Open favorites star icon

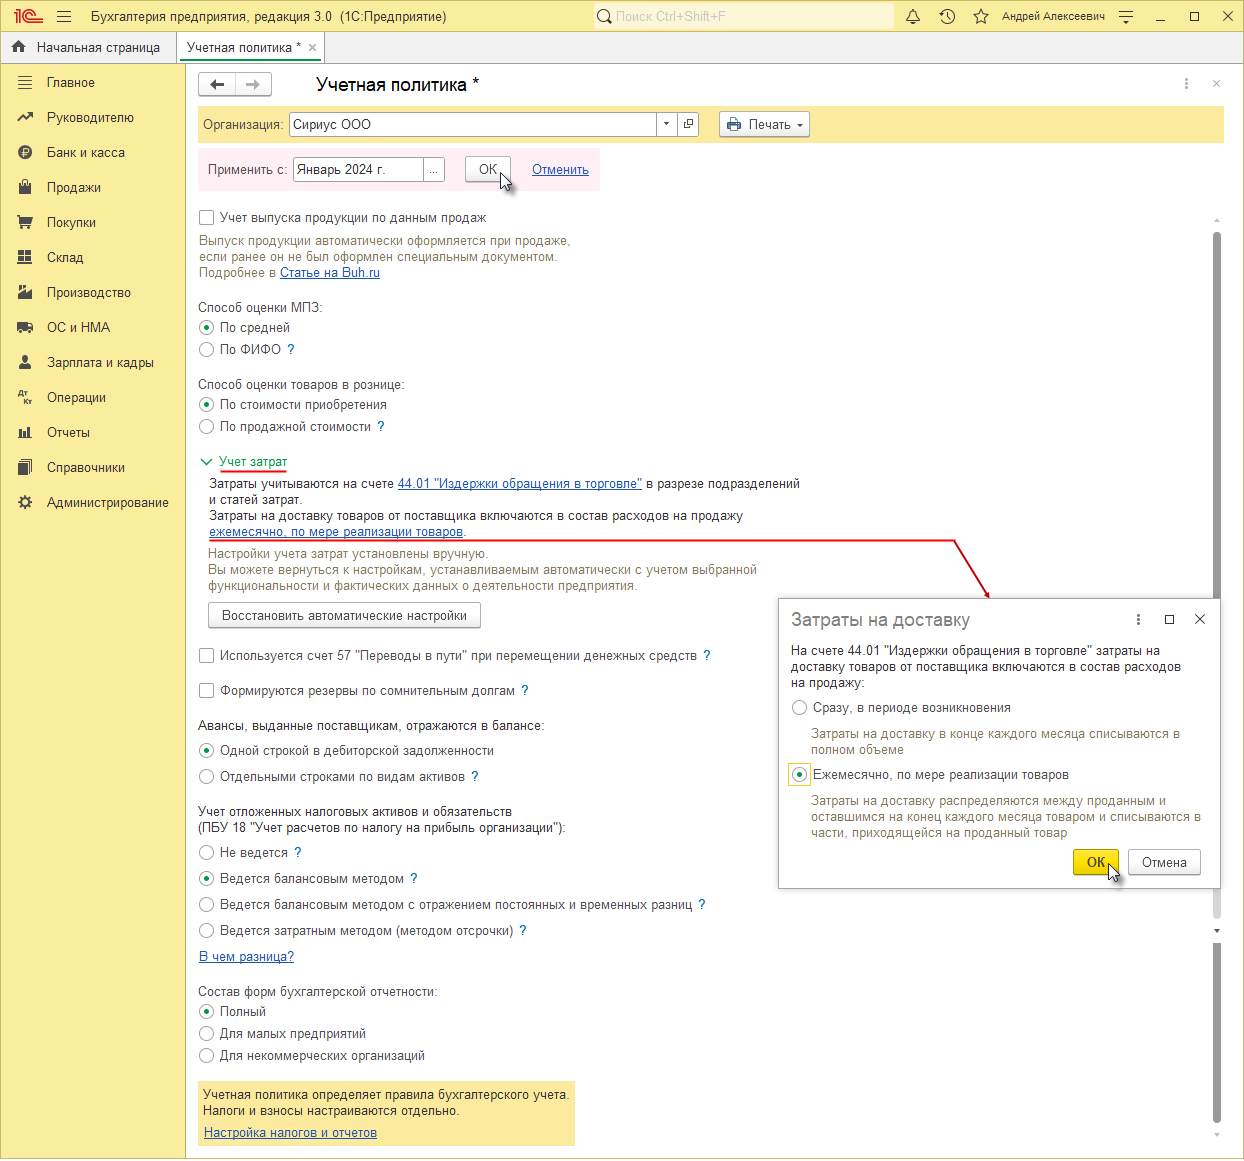[x=981, y=16]
